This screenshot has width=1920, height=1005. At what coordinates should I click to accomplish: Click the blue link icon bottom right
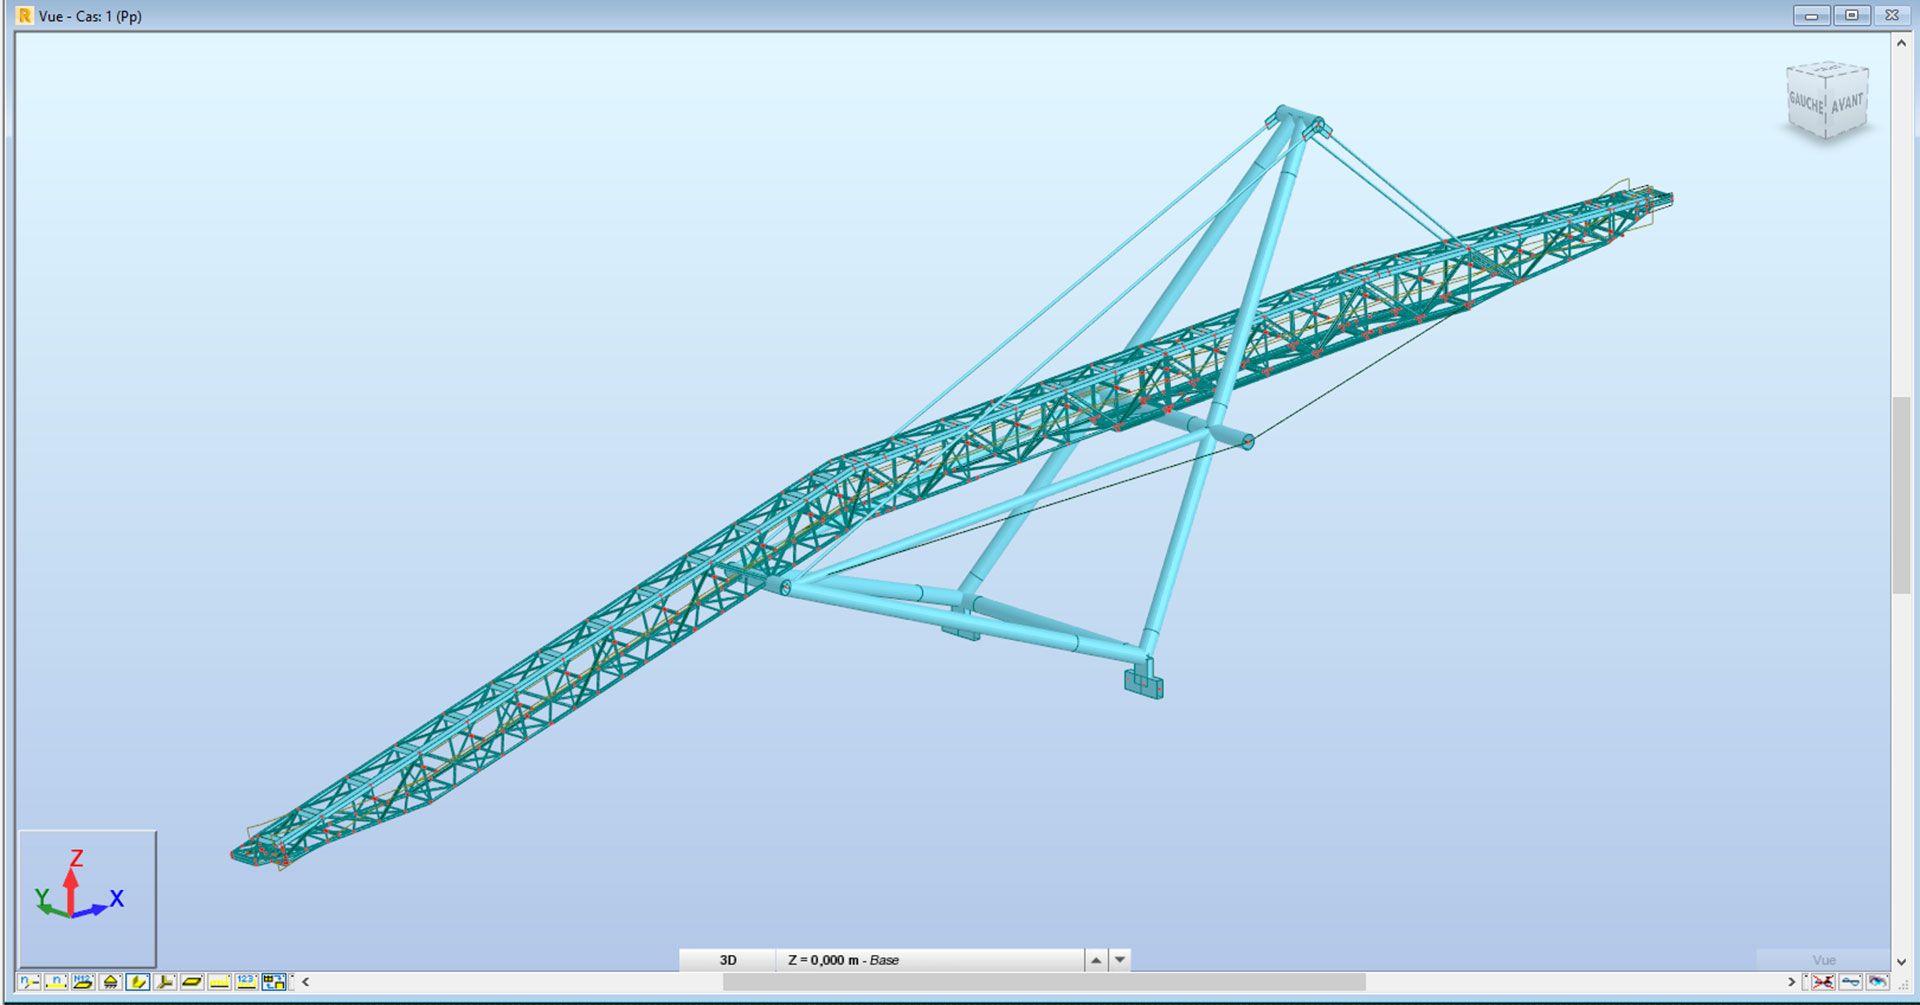pyautogui.click(x=1850, y=982)
